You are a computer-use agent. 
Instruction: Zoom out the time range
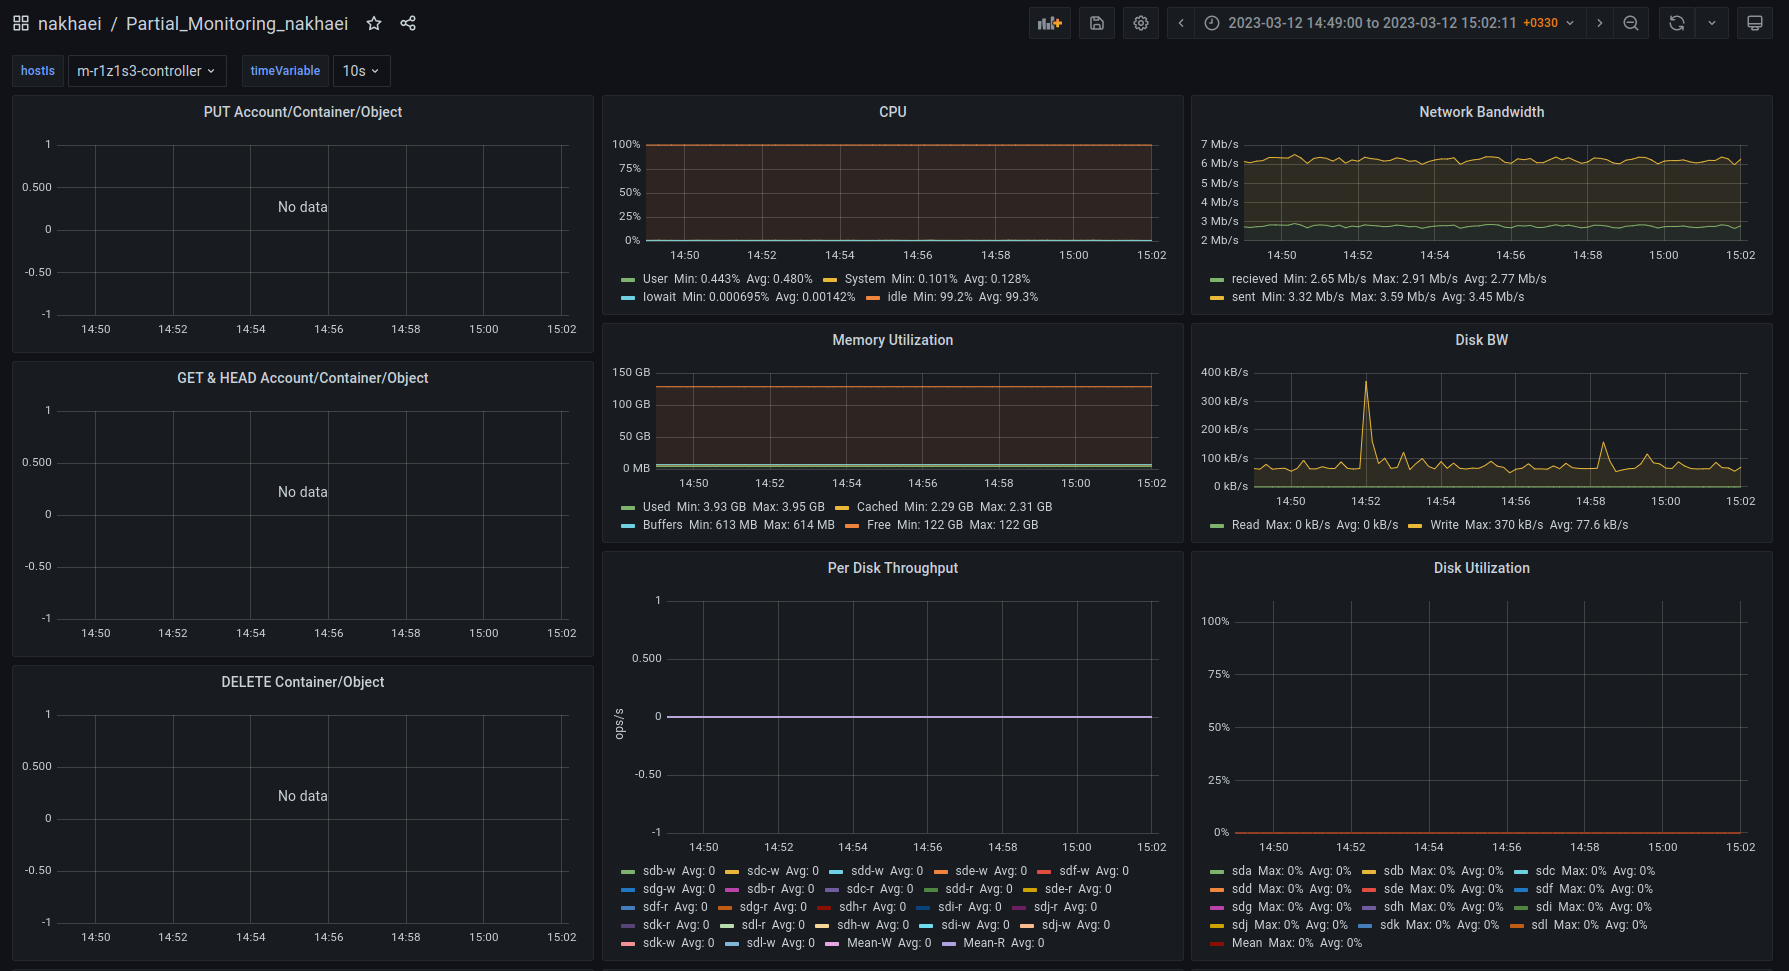coord(1631,23)
